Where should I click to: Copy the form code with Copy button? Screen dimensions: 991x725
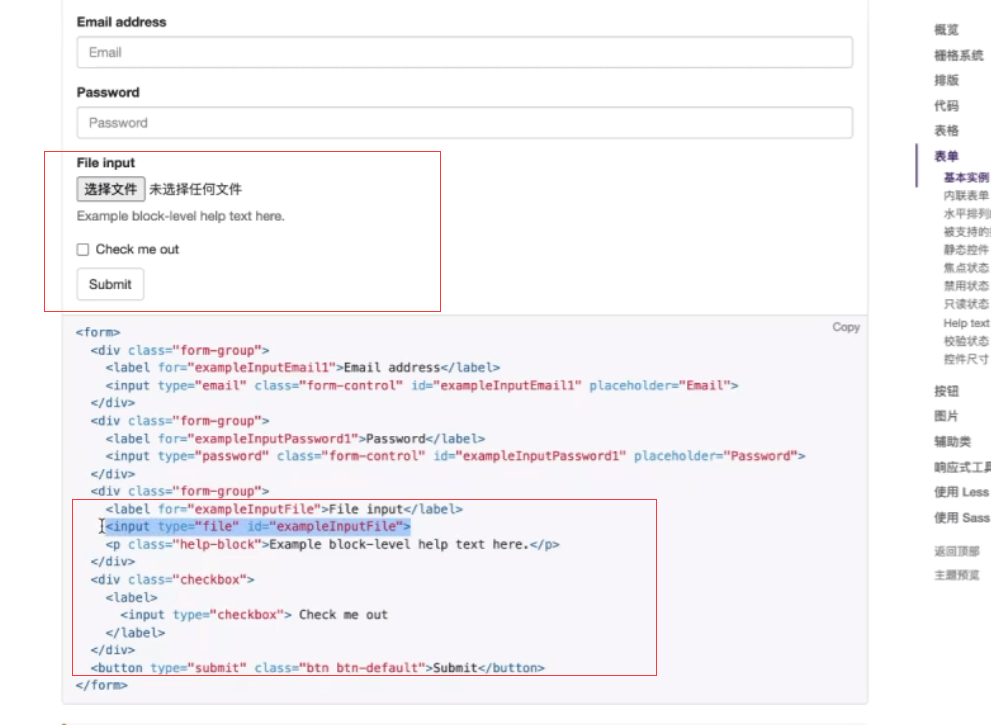(845, 327)
